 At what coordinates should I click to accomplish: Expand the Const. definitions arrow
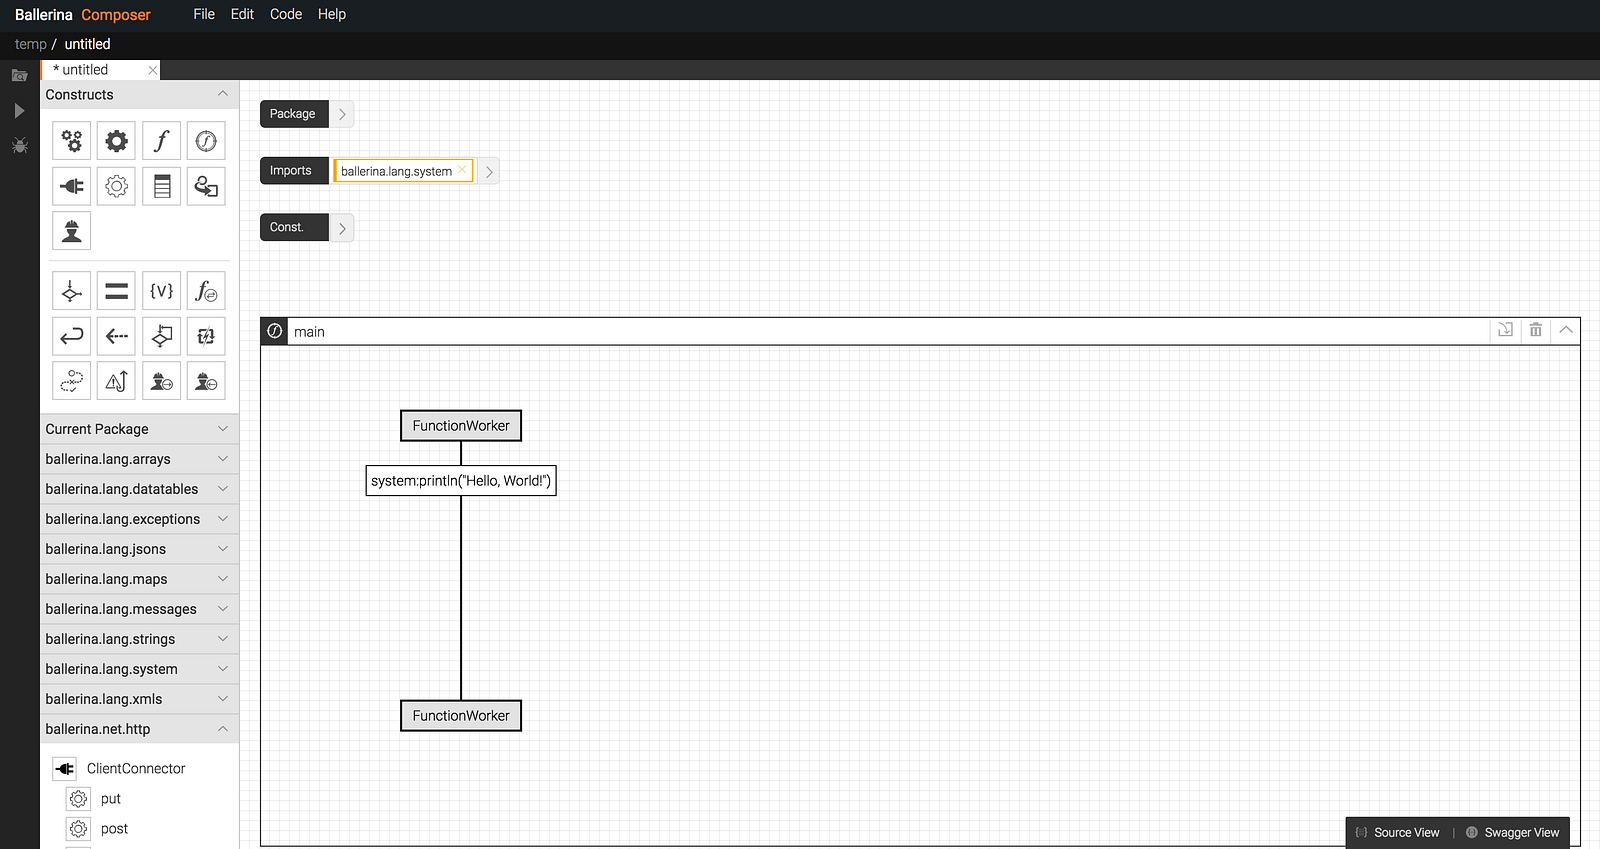(x=342, y=228)
